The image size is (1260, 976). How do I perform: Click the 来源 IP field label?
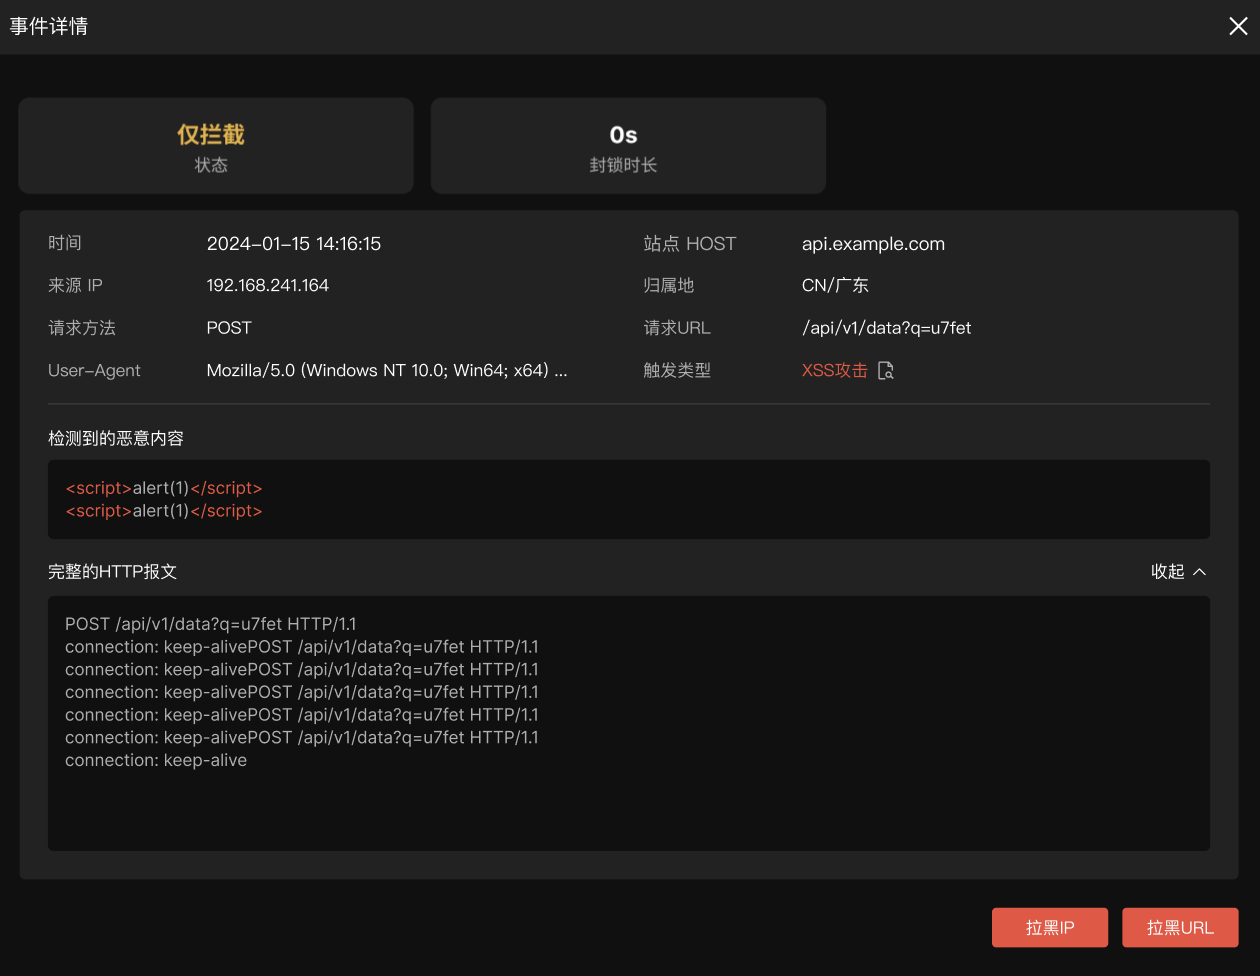[75, 286]
